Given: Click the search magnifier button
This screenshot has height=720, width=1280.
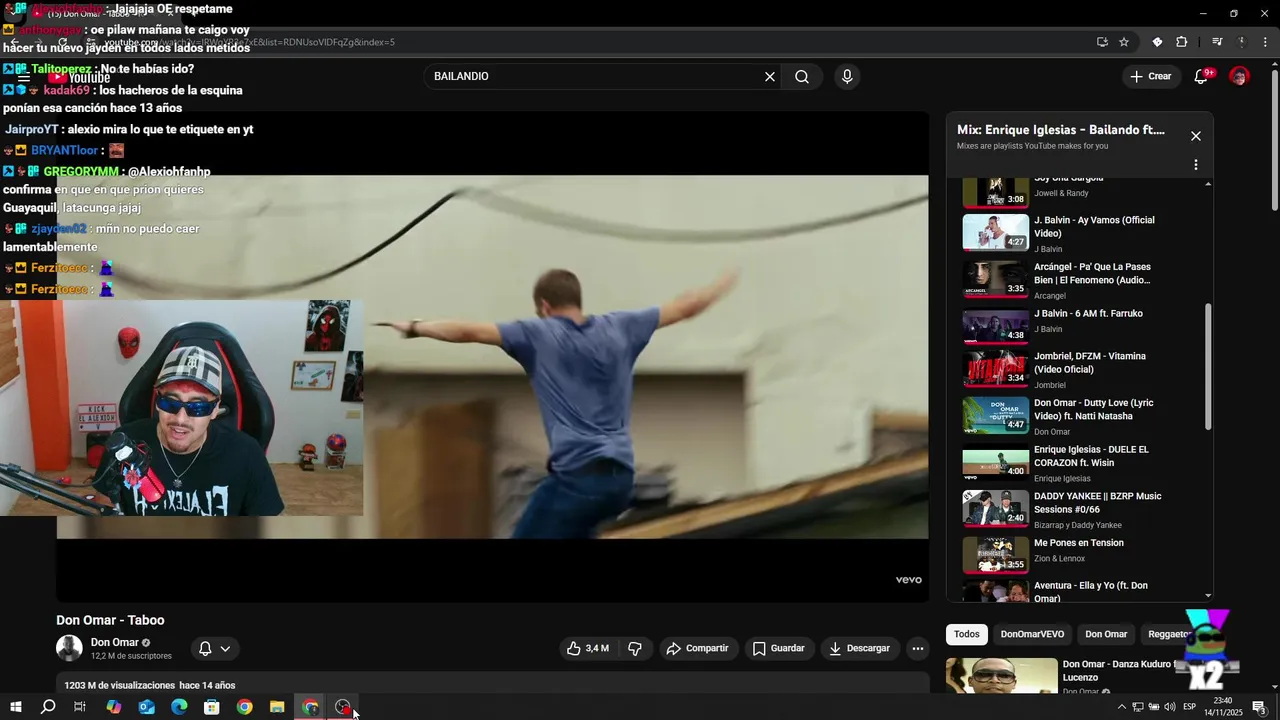Looking at the screenshot, I should pyautogui.click(x=802, y=77).
